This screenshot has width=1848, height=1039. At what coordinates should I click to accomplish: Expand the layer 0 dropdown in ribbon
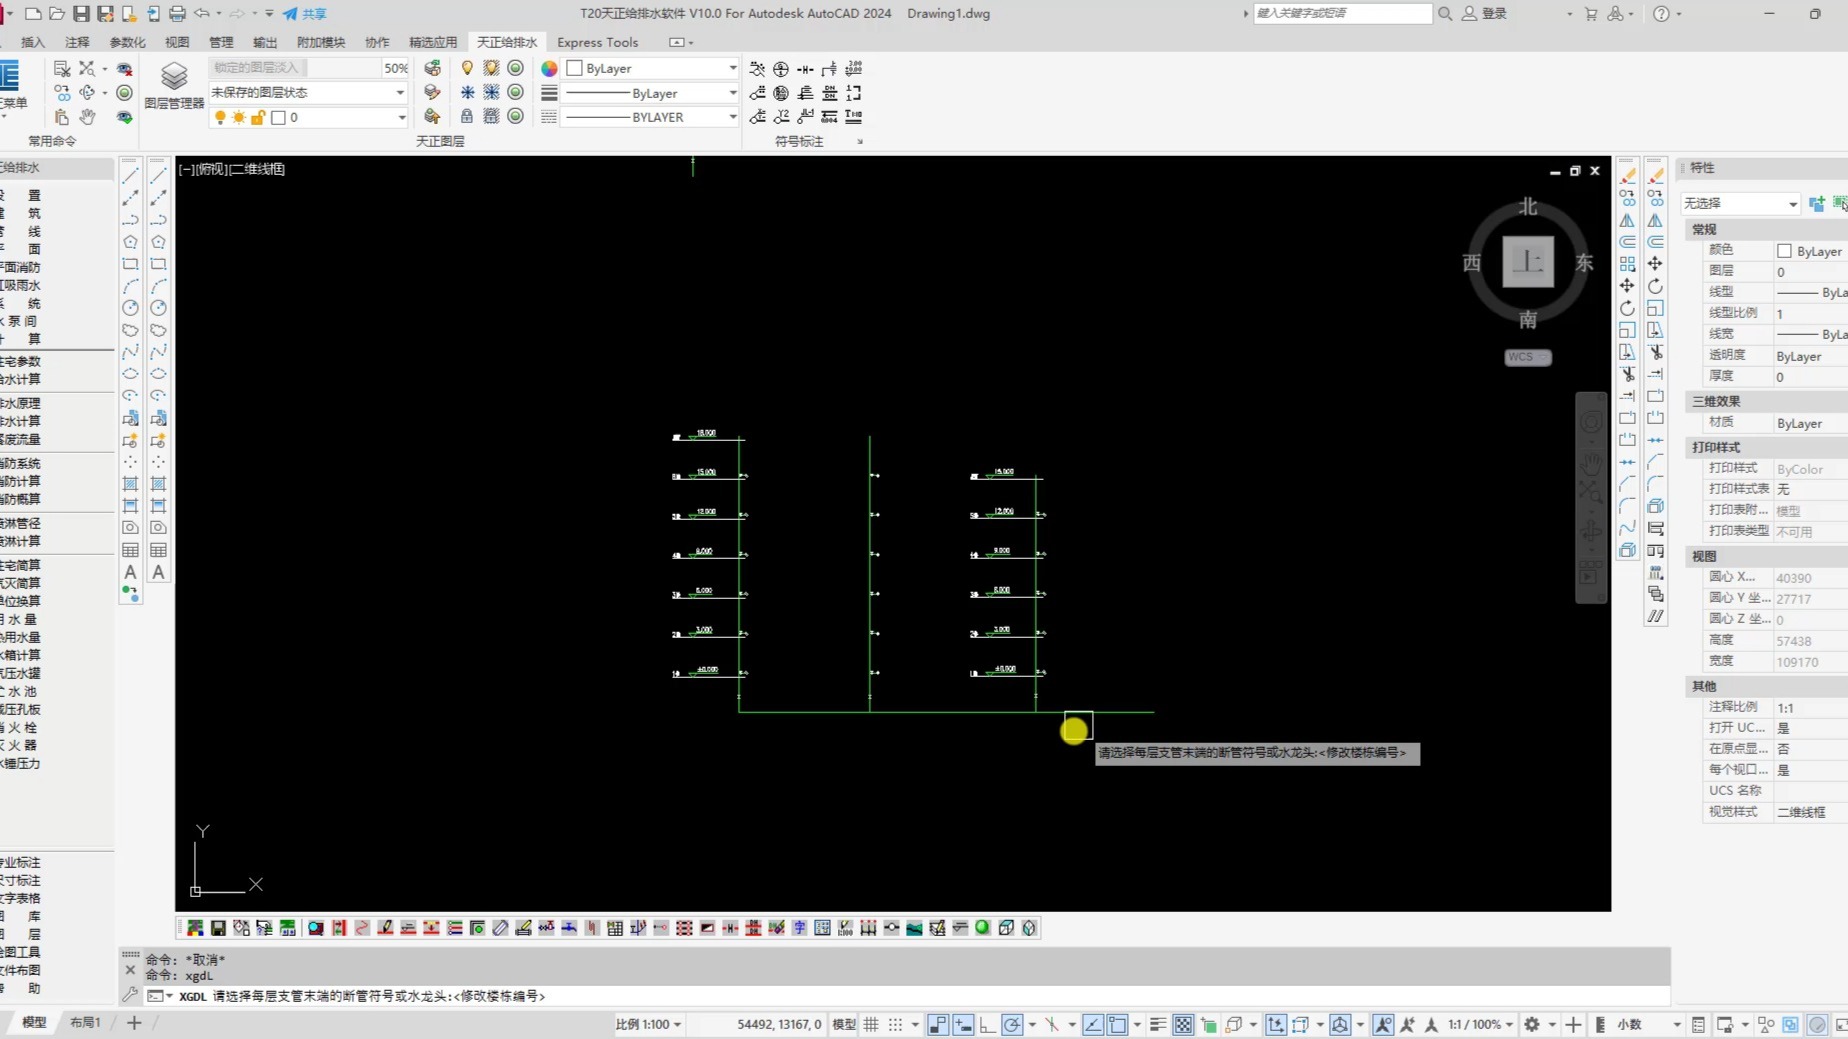[x=401, y=117]
